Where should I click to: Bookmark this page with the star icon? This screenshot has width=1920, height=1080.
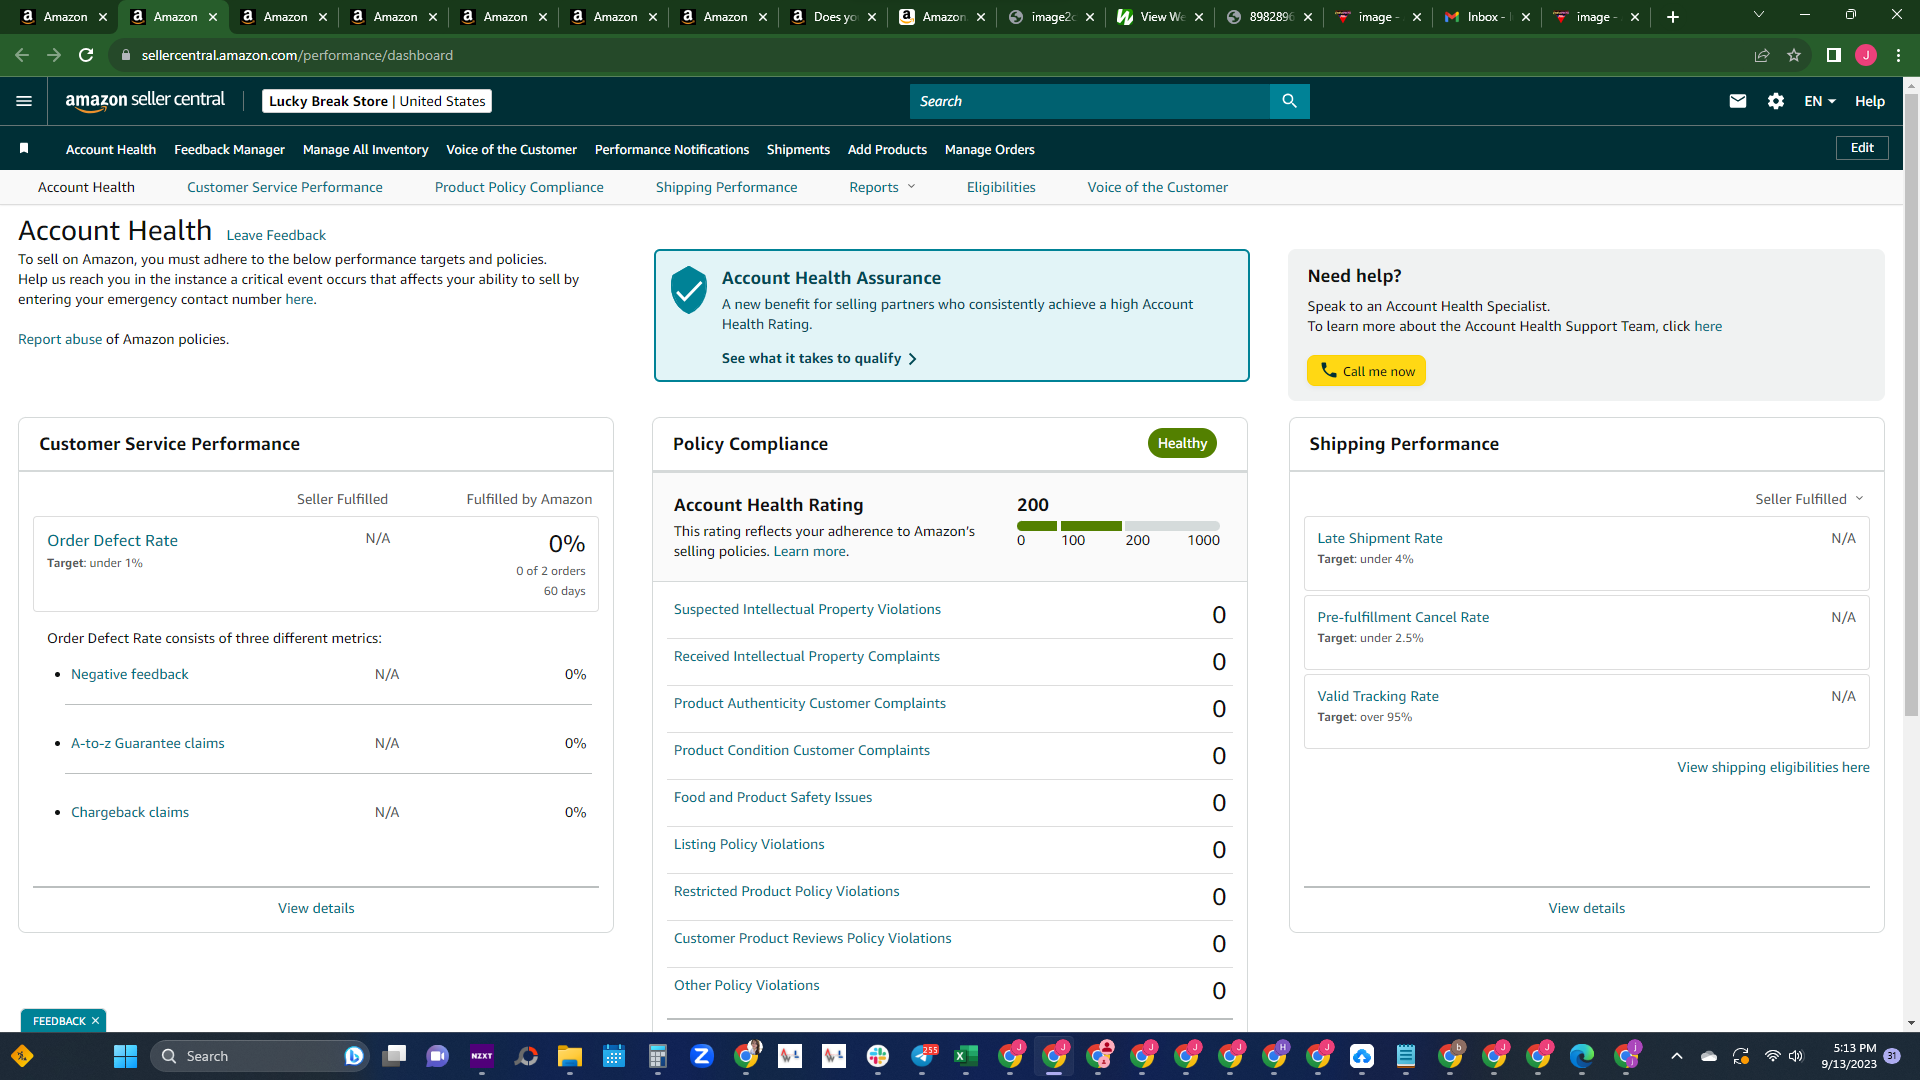coord(1794,55)
